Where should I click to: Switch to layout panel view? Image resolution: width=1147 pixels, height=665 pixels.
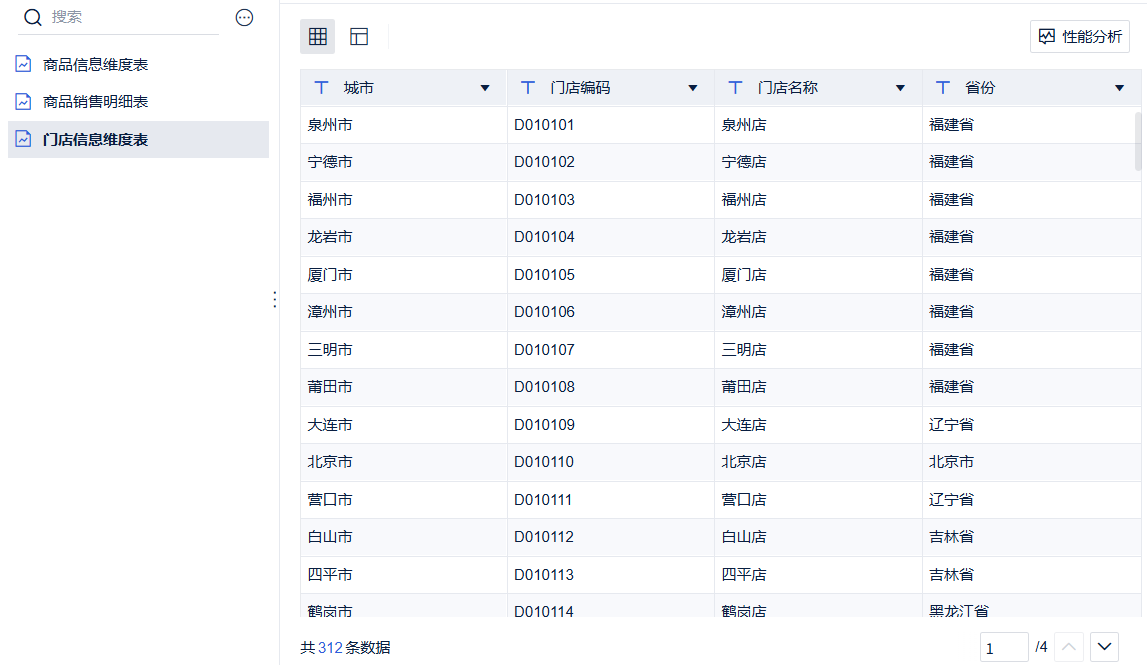point(359,37)
